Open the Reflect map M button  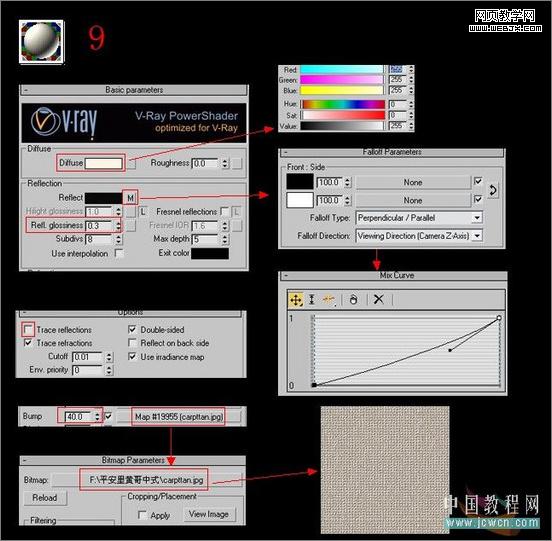(130, 198)
